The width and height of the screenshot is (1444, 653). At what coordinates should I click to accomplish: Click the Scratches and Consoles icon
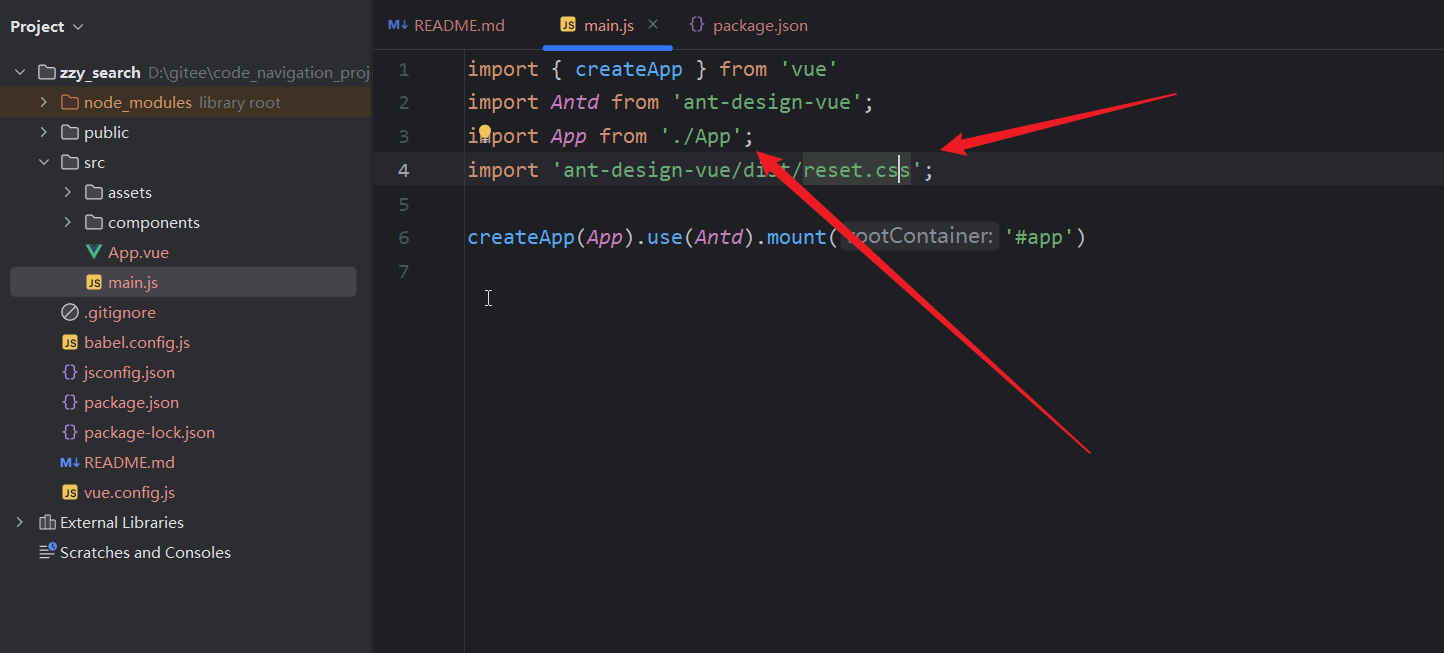point(47,552)
